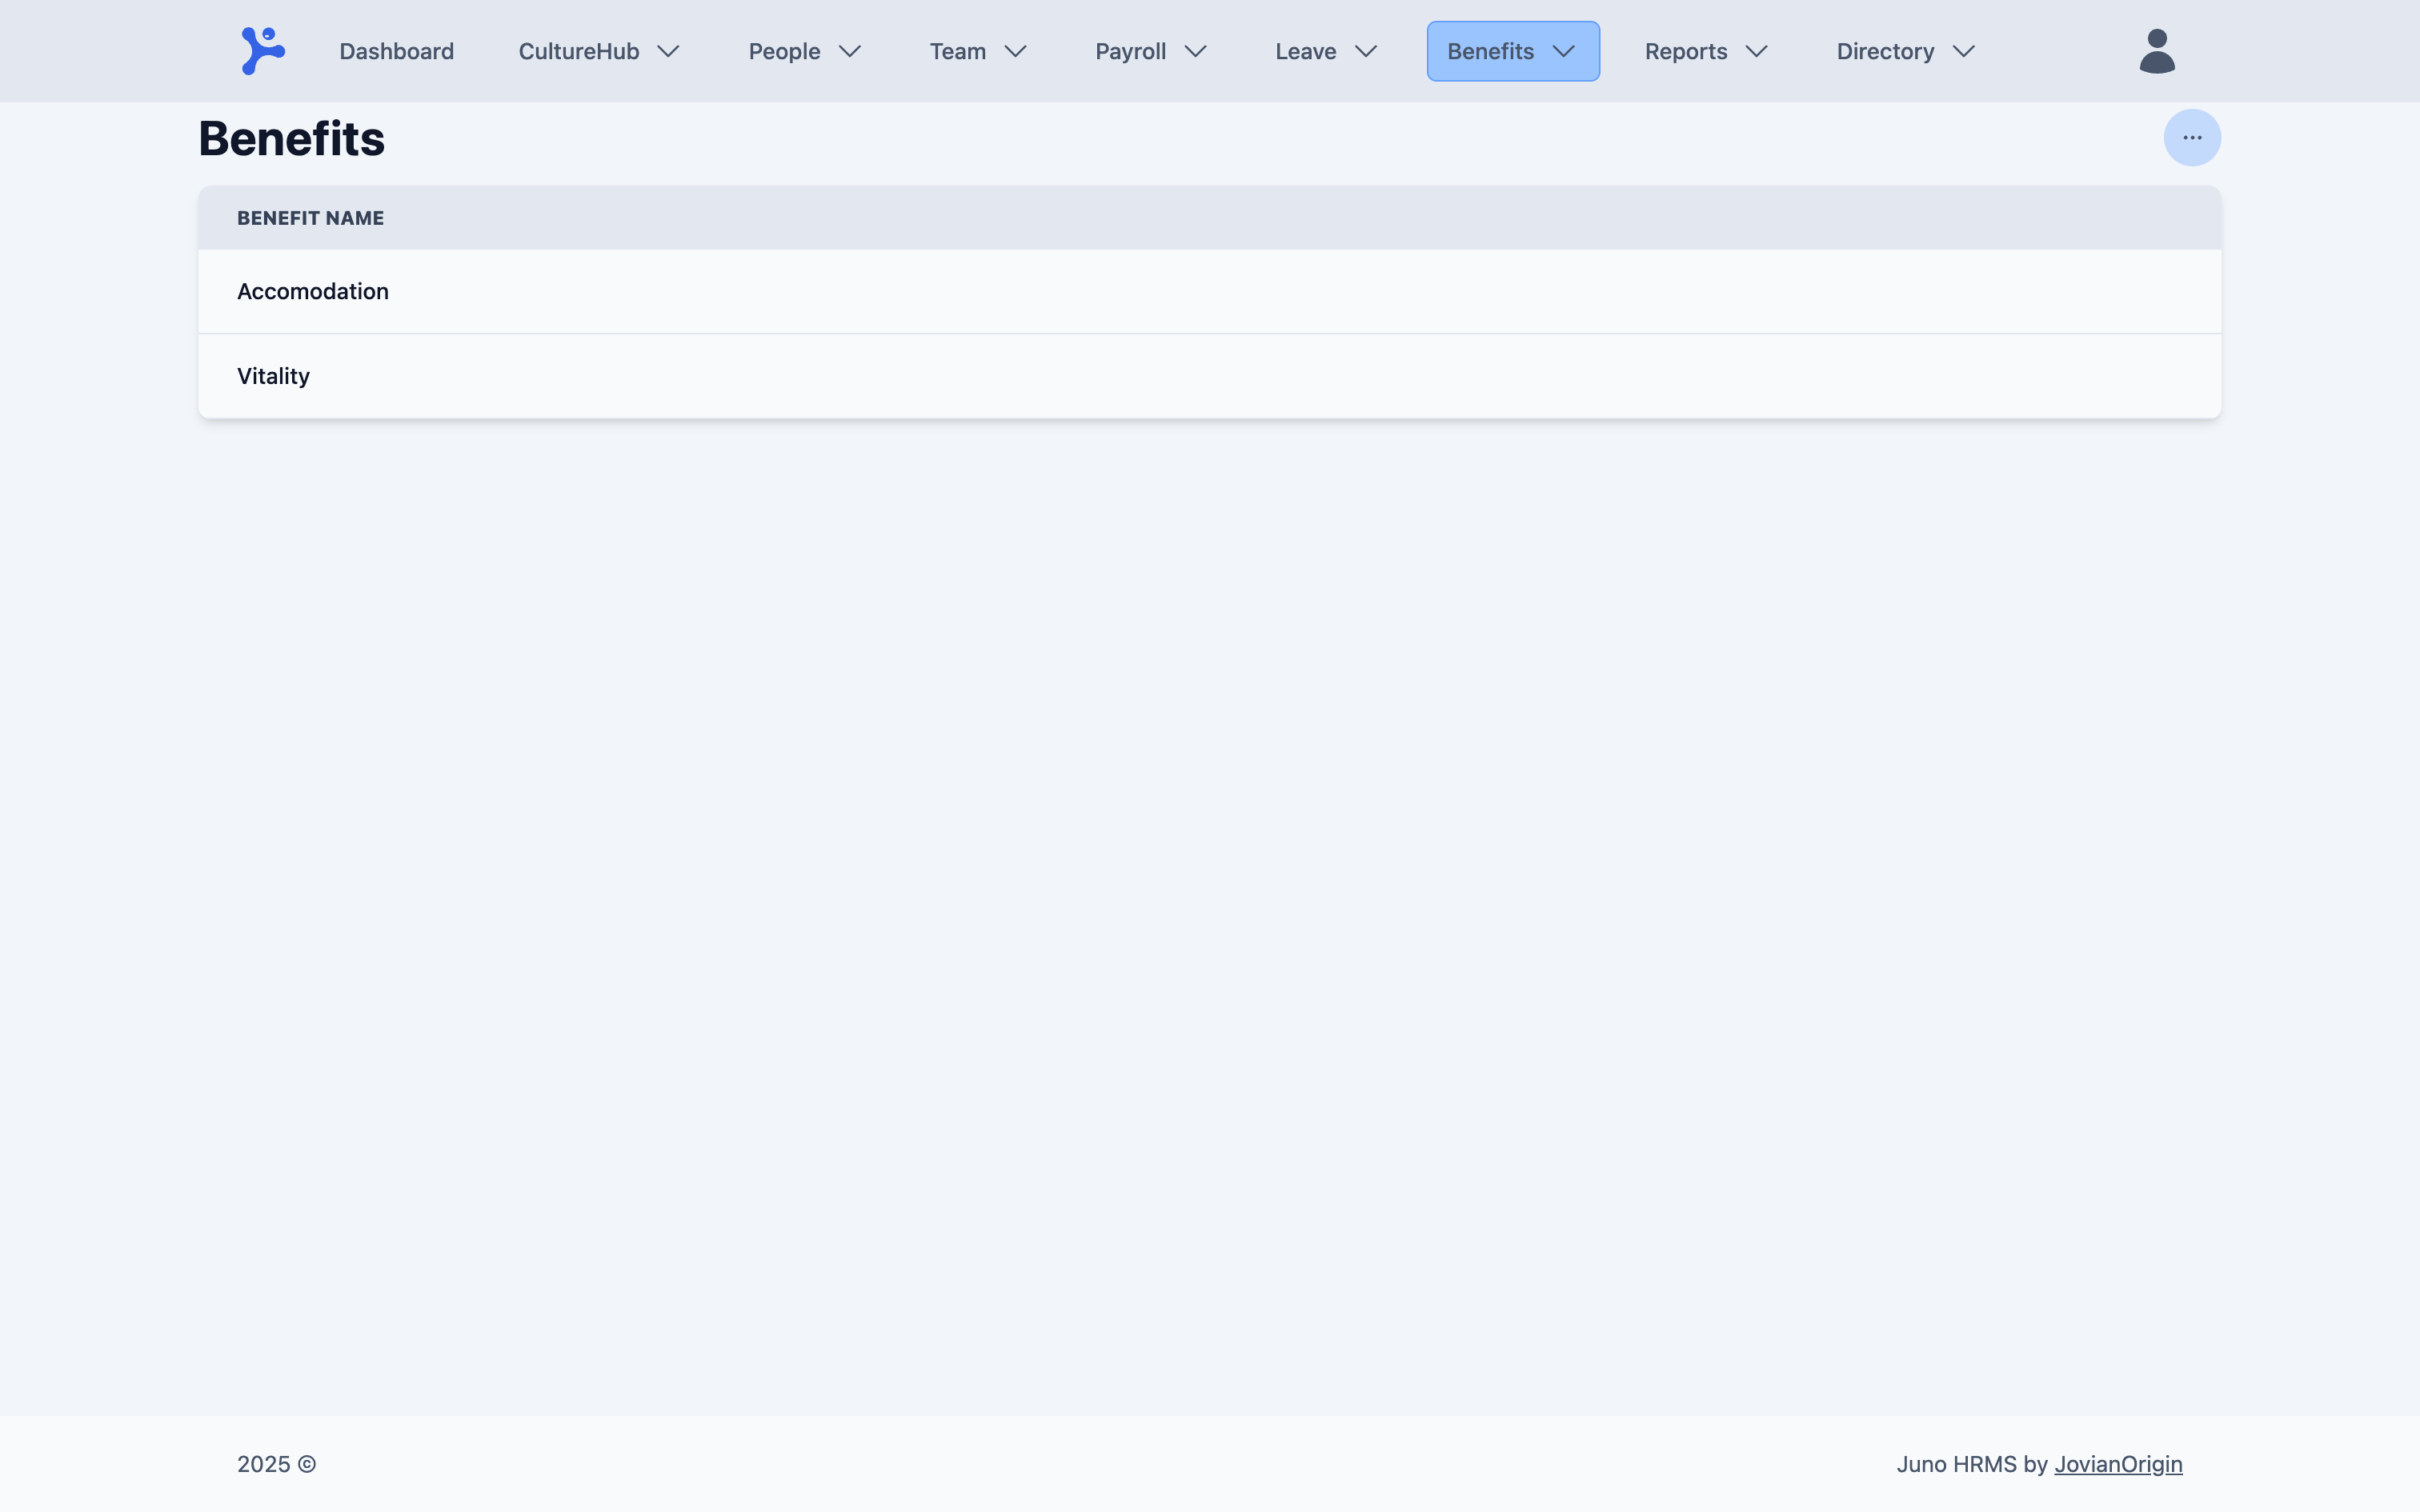
Task: Follow the JovianOrigin footer link
Action: click(2118, 1464)
